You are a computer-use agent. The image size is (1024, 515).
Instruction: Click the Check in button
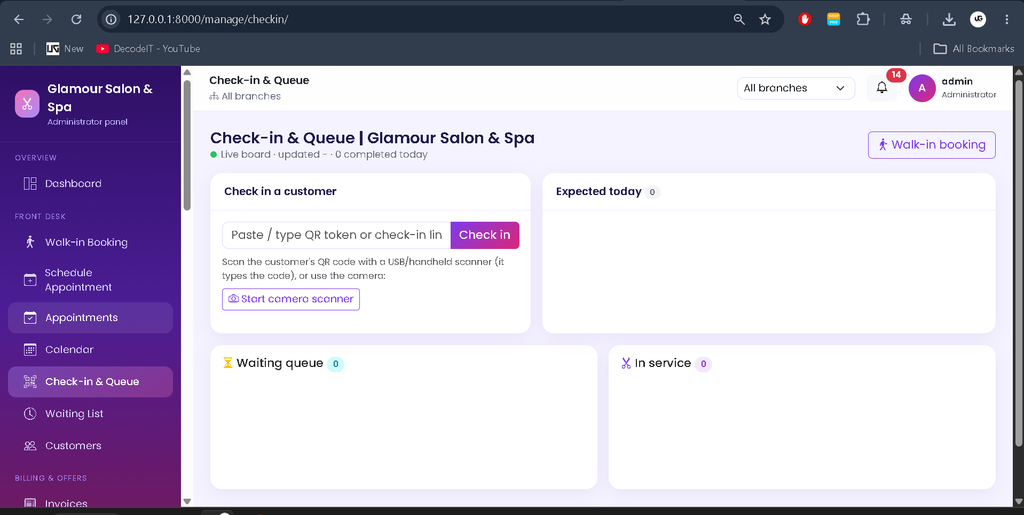[x=485, y=235]
